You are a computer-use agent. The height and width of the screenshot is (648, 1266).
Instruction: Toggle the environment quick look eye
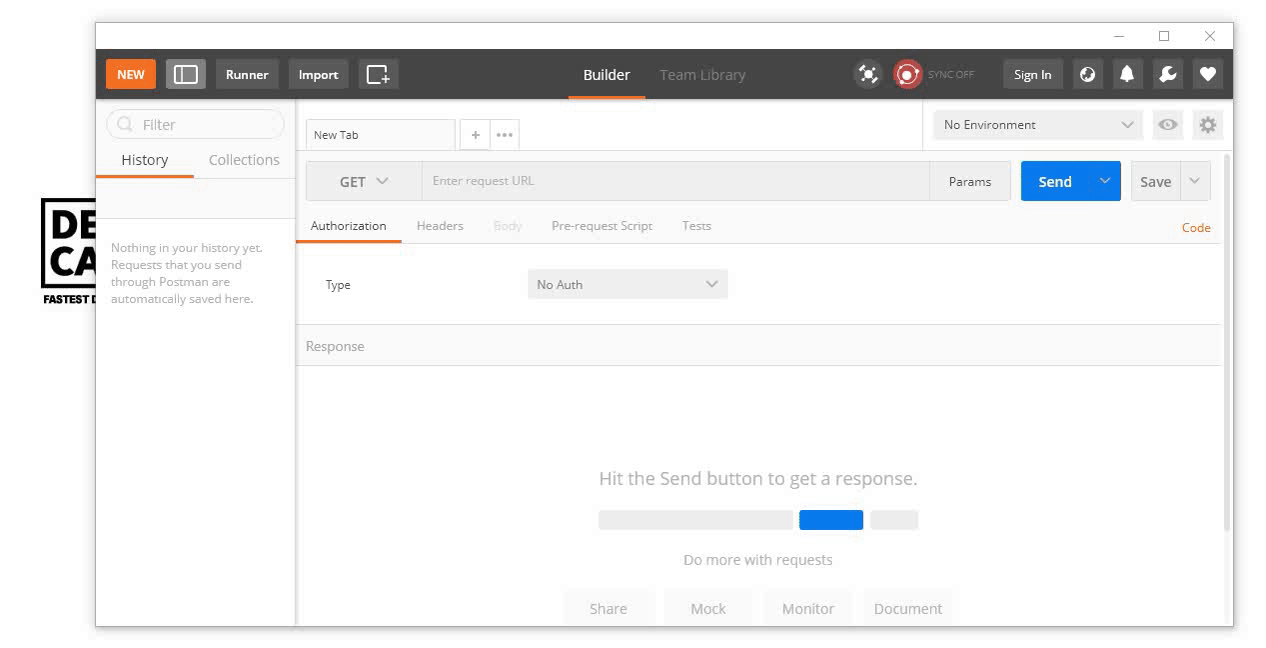tap(1167, 125)
